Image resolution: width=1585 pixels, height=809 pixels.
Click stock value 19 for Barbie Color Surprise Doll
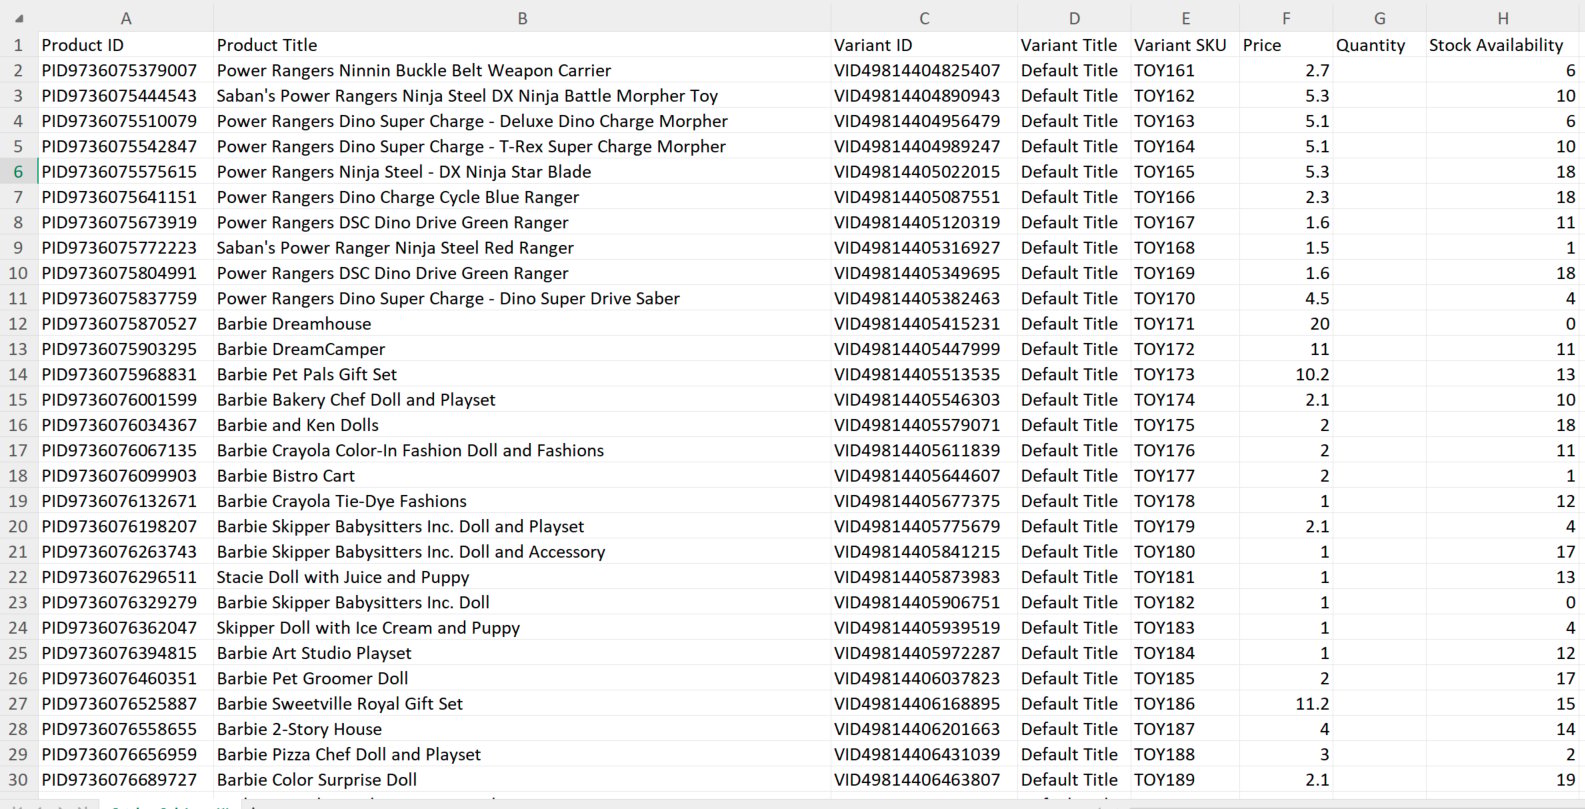point(1502,780)
